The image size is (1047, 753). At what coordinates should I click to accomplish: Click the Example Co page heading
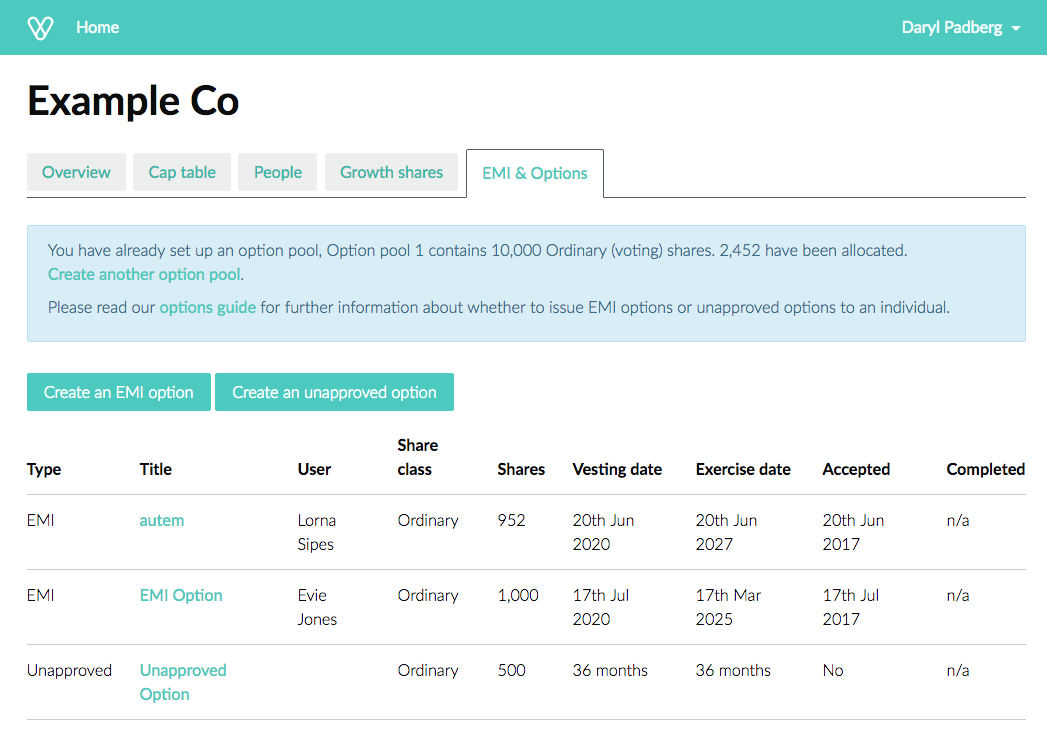click(x=133, y=102)
